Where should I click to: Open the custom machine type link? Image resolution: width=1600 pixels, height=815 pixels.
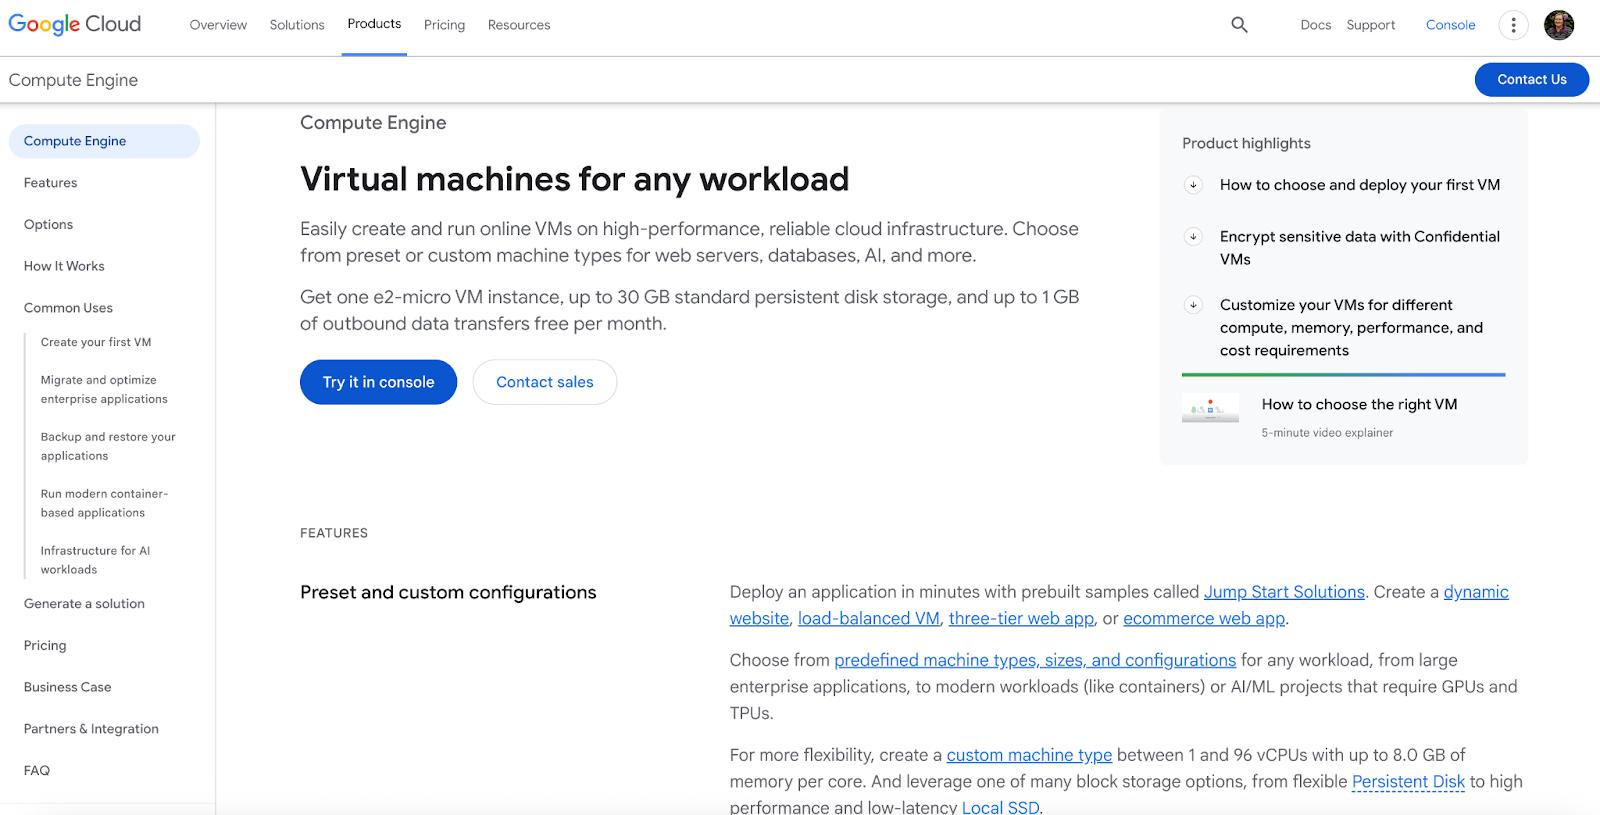(x=1029, y=755)
